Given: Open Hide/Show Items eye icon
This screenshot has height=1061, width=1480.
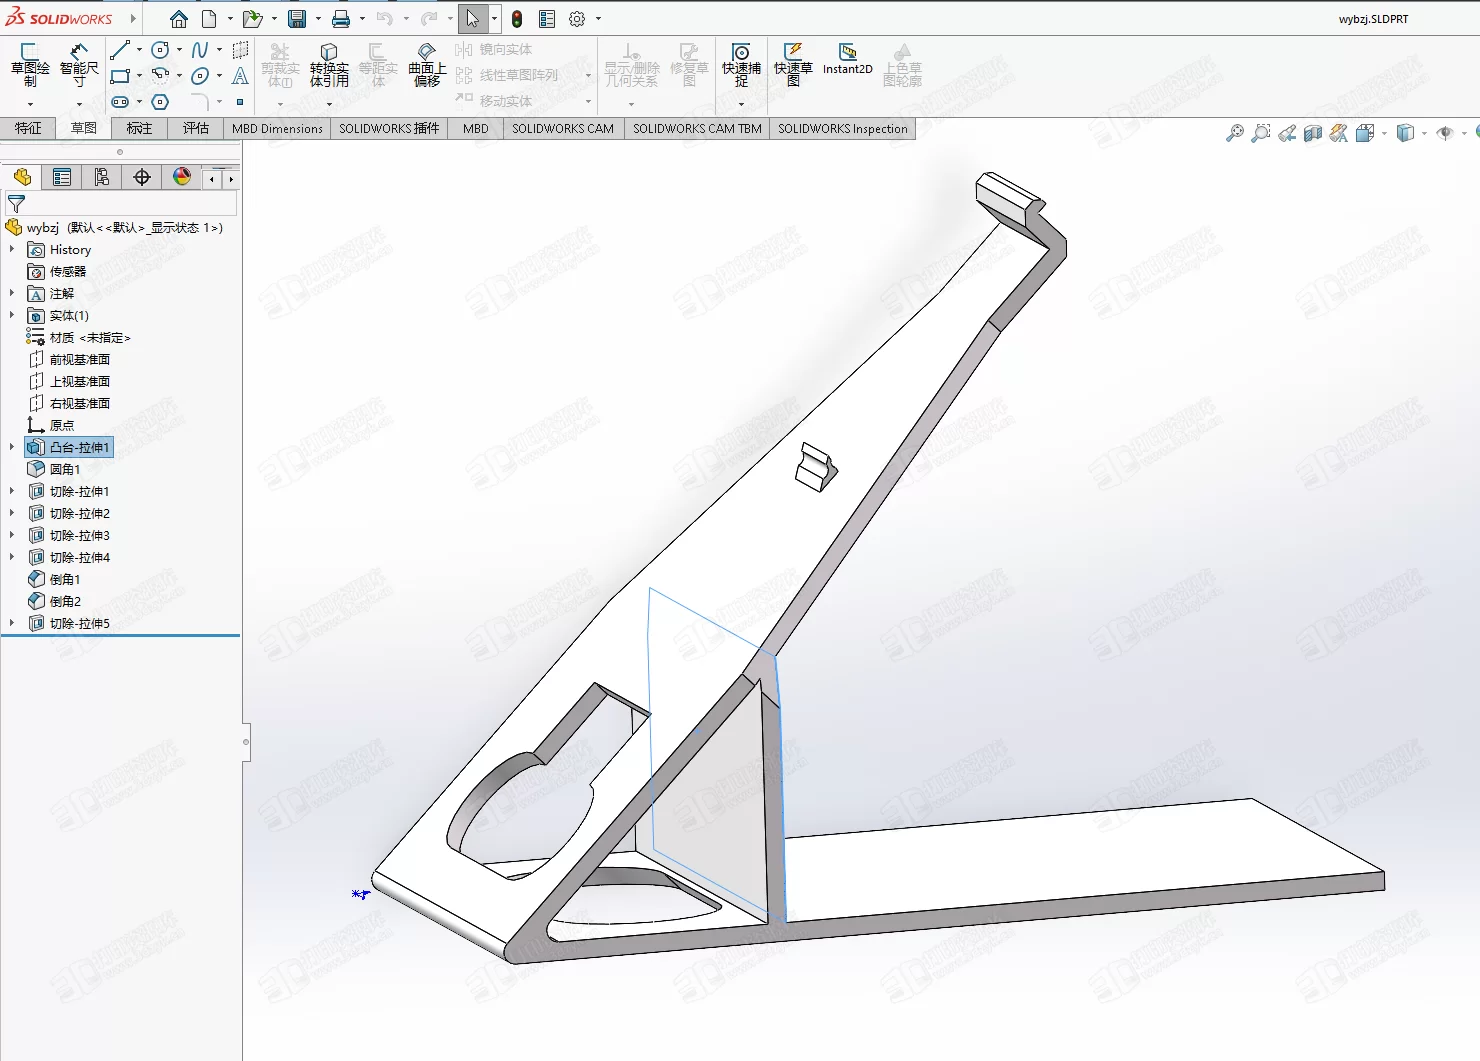Looking at the screenshot, I should (1445, 133).
